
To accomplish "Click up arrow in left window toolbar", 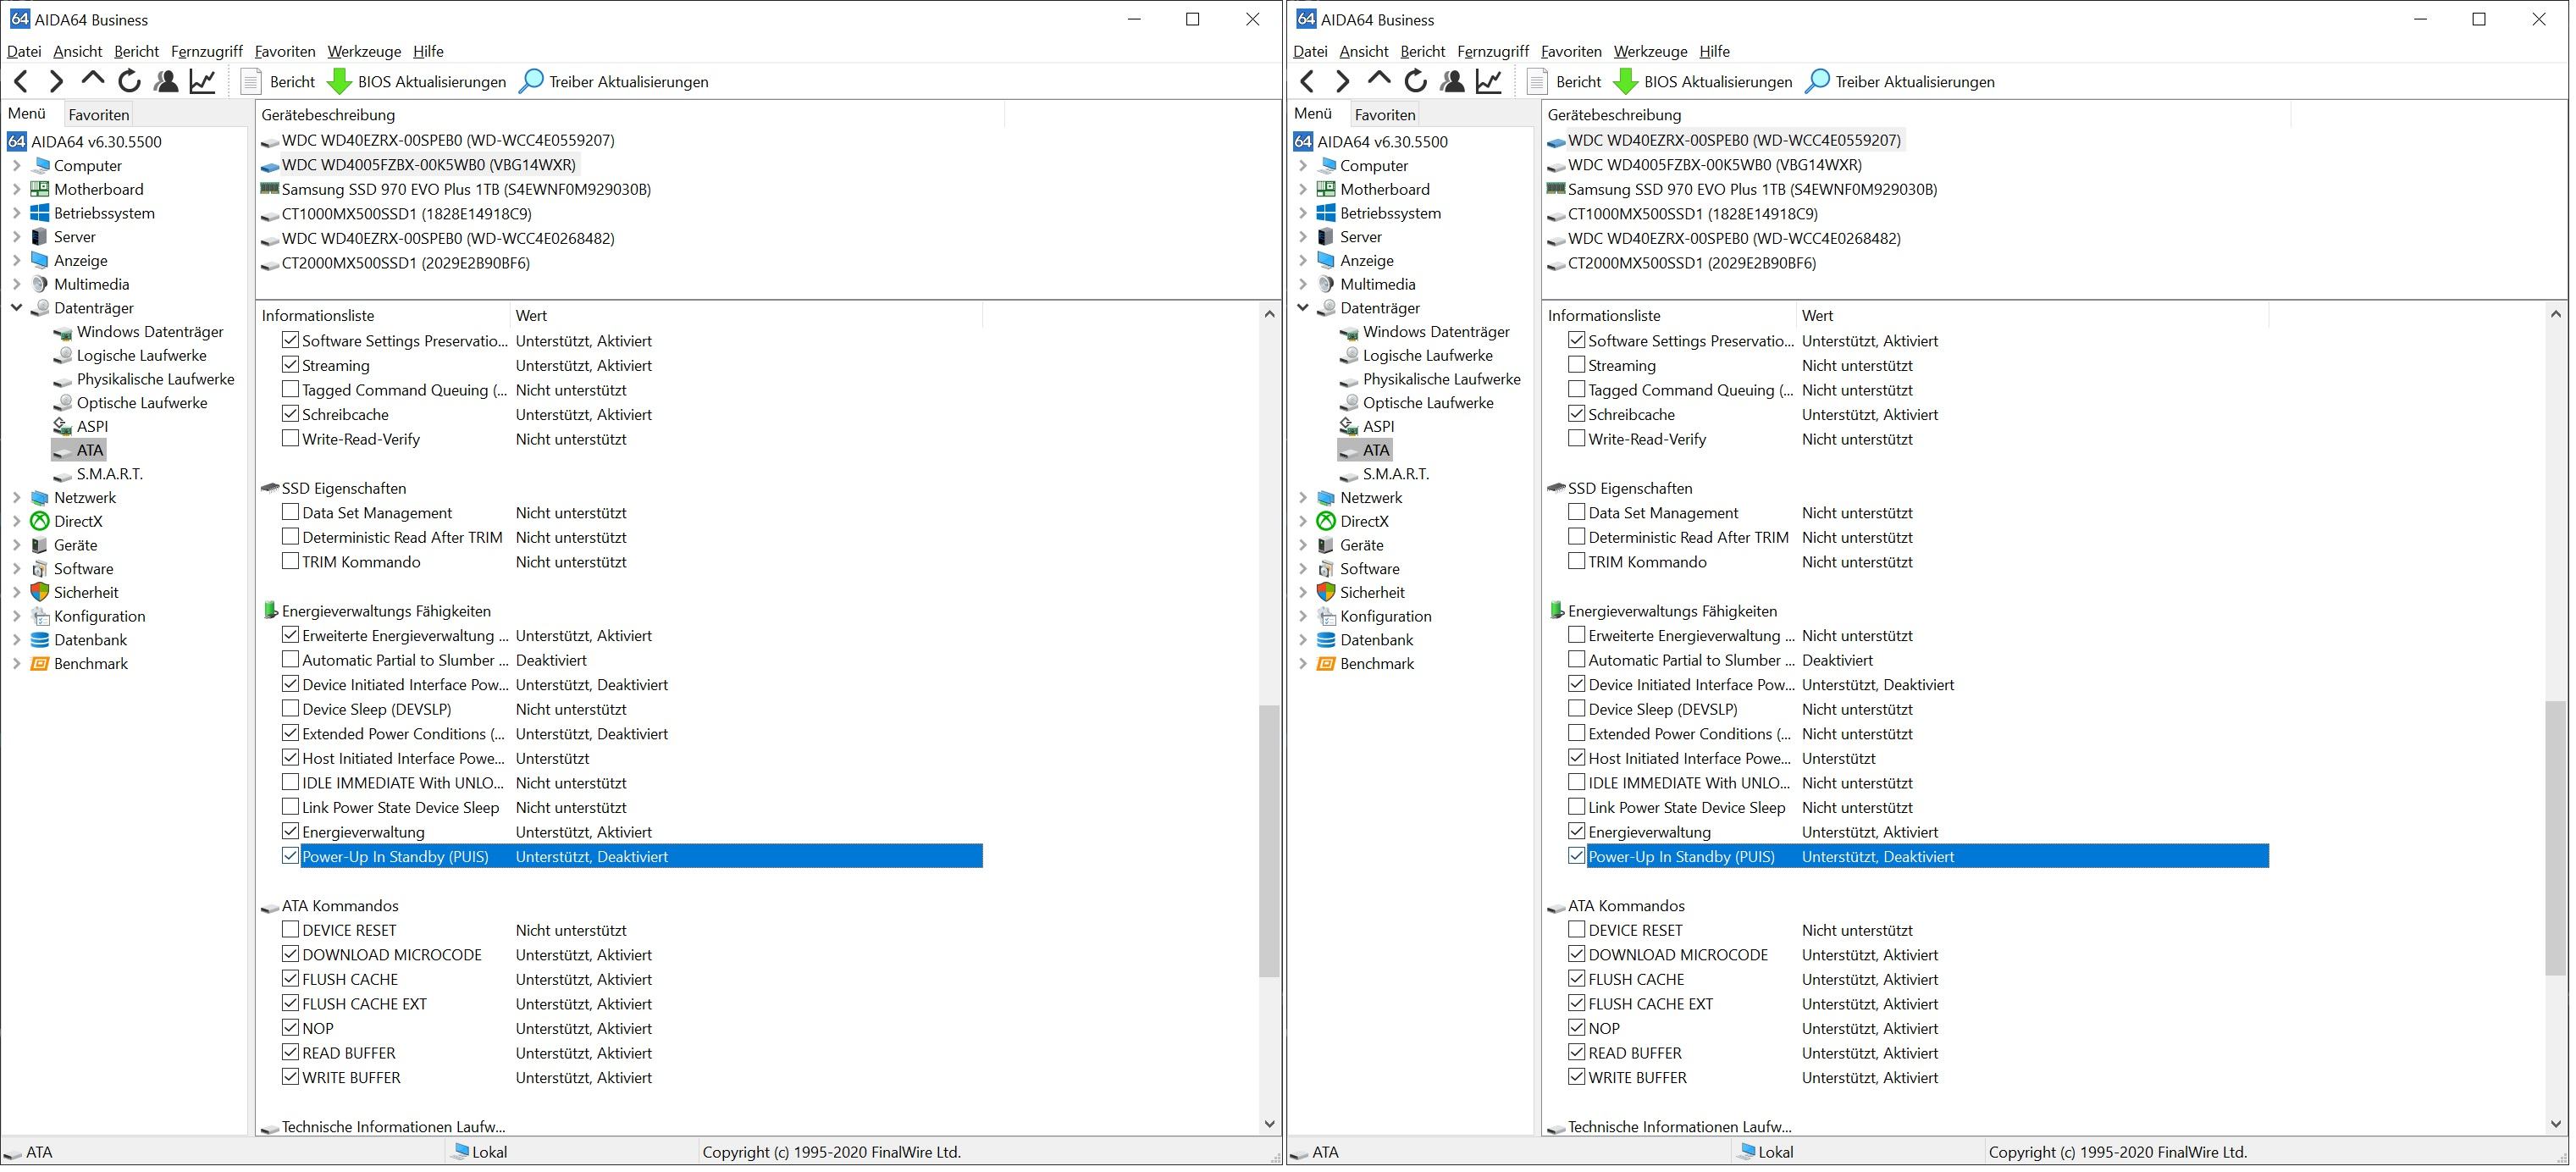I will (93, 80).
